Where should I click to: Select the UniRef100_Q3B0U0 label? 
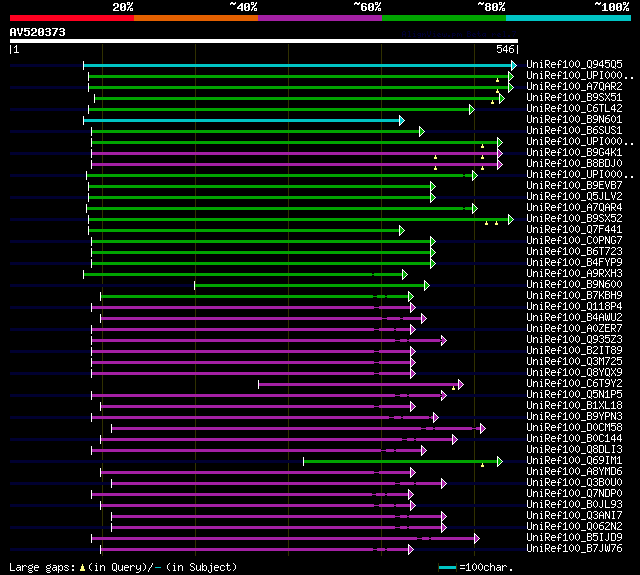(x=574, y=483)
